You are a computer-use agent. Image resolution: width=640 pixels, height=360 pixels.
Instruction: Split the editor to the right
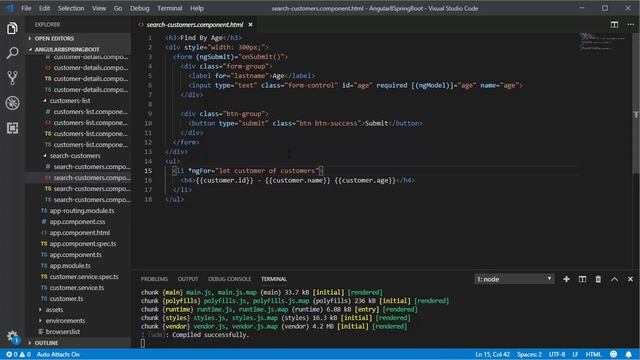[614, 24]
